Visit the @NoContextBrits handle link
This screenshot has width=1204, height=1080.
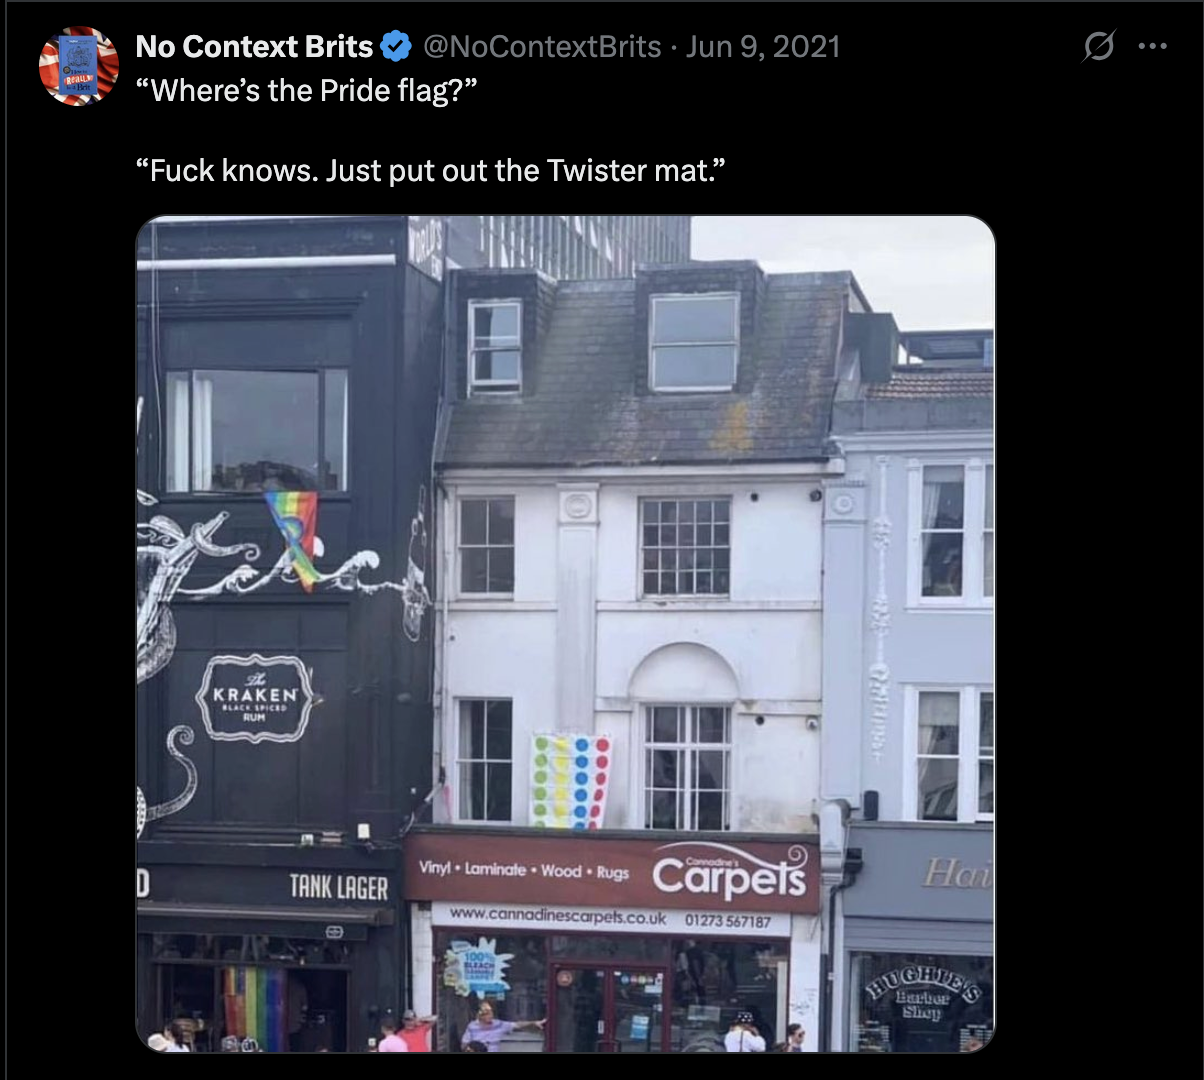coord(542,46)
